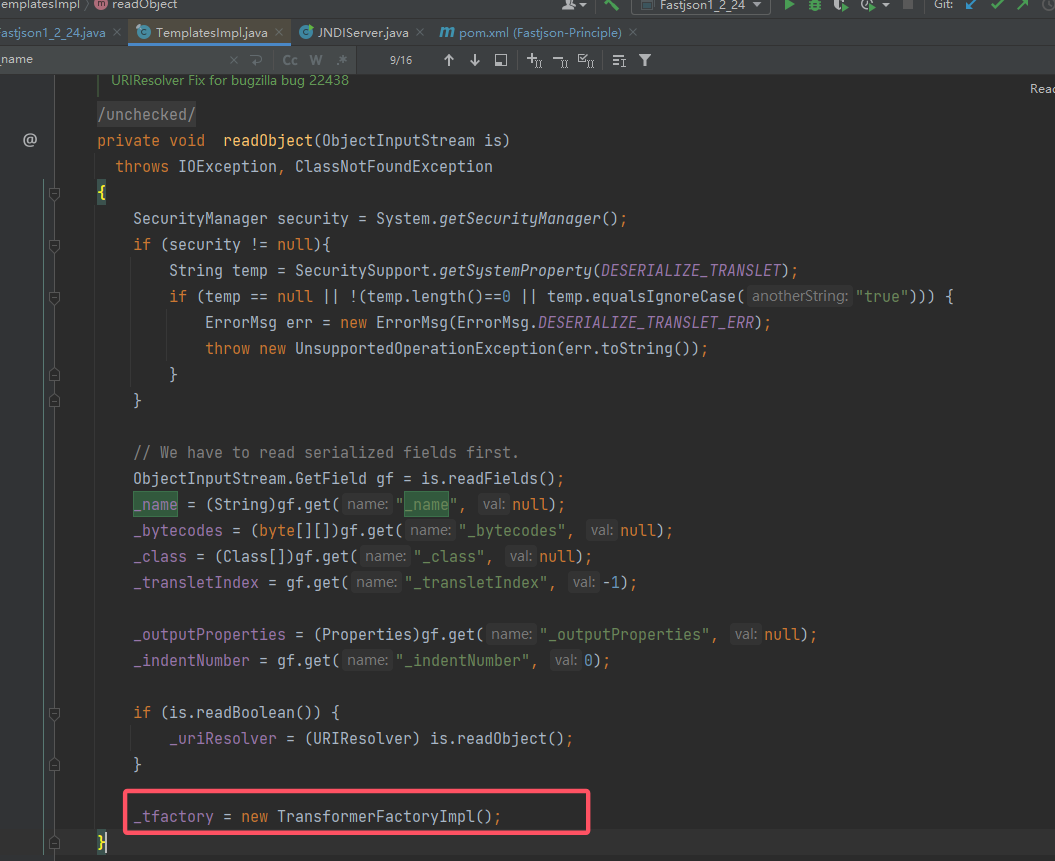The height and width of the screenshot is (861, 1055).
Task: Expand the profiler run options arrow
Action: (885, 5)
